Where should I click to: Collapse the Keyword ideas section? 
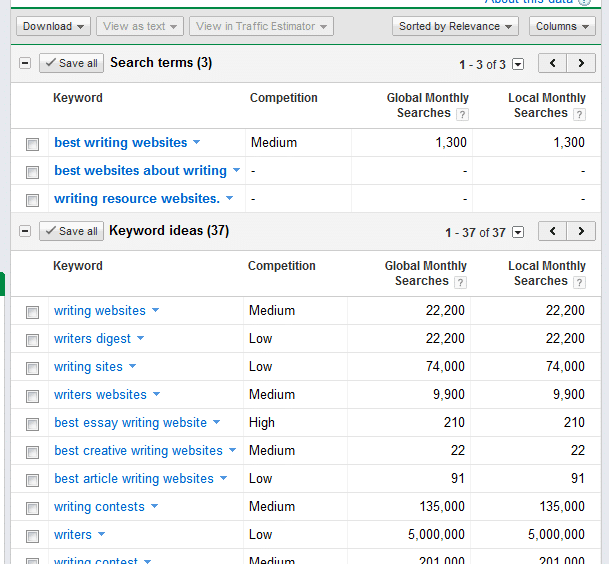pos(25,231)
